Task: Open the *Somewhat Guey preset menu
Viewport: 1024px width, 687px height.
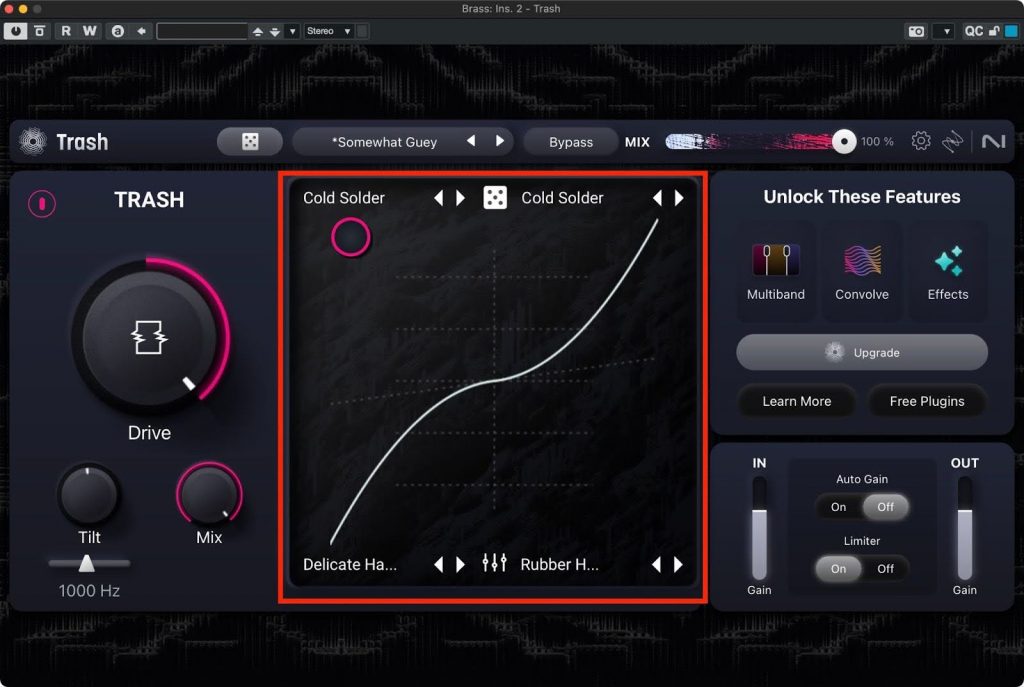Action: (385, 142)
